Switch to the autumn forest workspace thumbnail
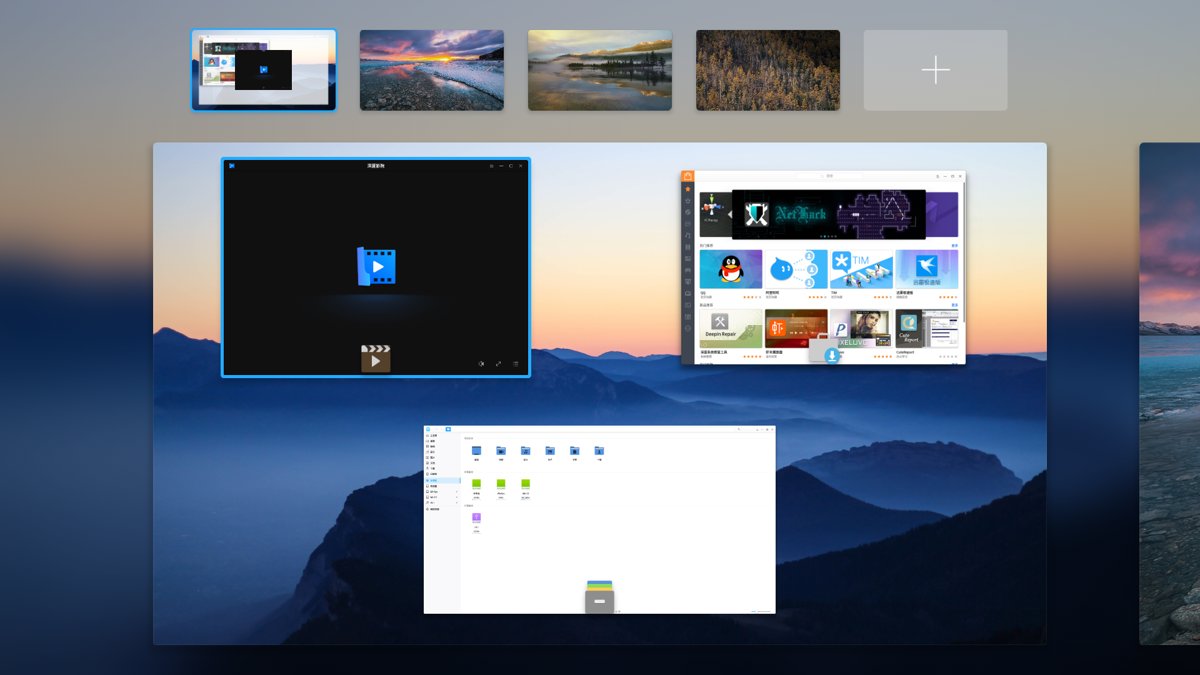1200x675 pixels. click(768, 70)
